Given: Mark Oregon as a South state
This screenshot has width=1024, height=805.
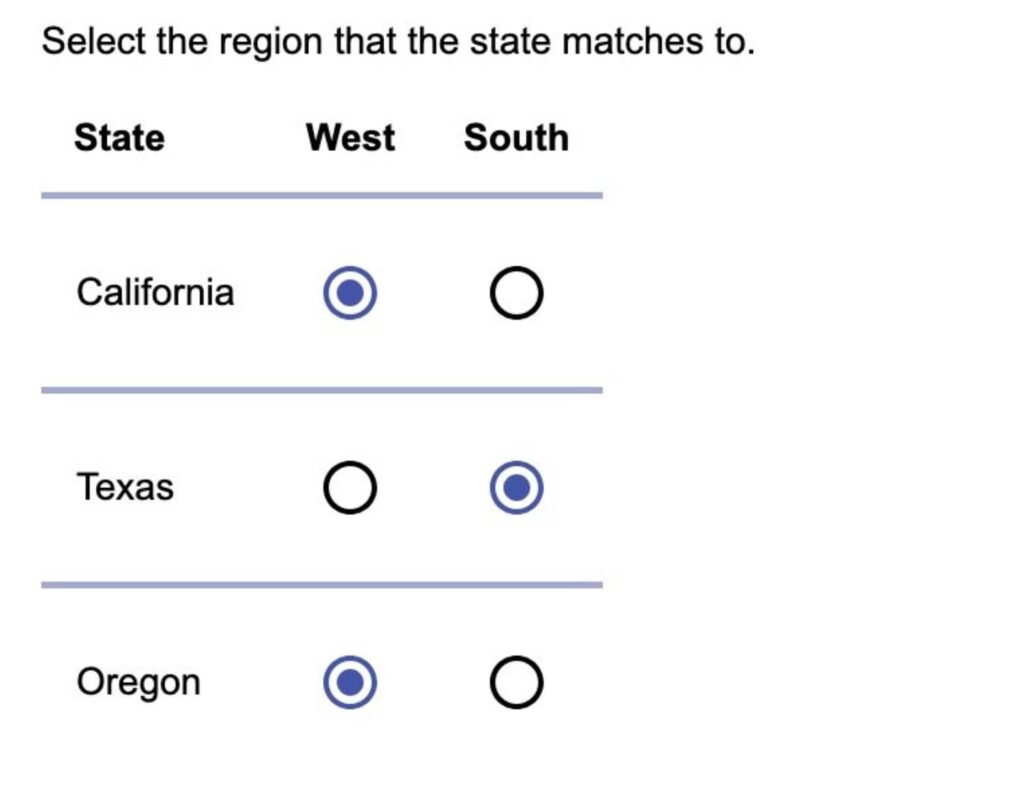Looking at the screenshot, I should 517,682.
